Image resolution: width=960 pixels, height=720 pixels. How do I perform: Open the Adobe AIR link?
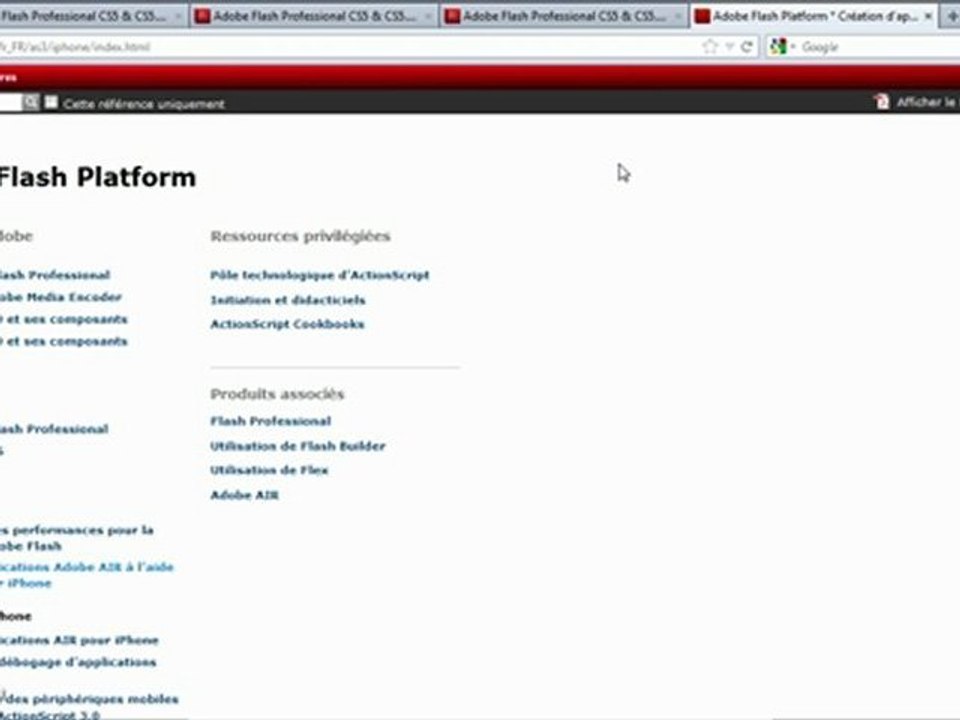pos(244,495)
